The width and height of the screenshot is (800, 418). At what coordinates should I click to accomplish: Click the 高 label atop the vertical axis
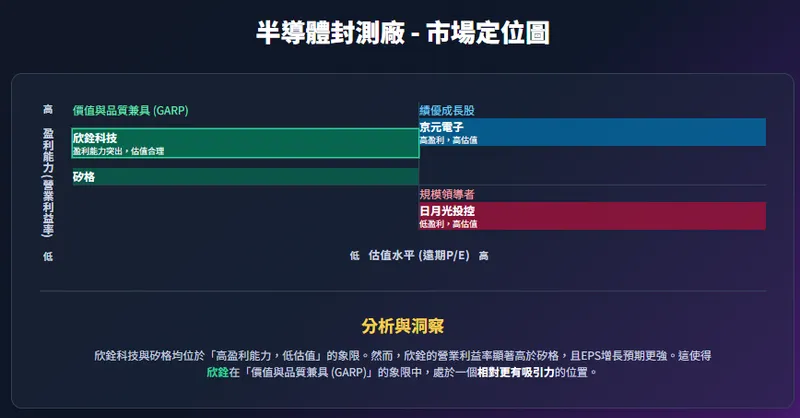48,110
